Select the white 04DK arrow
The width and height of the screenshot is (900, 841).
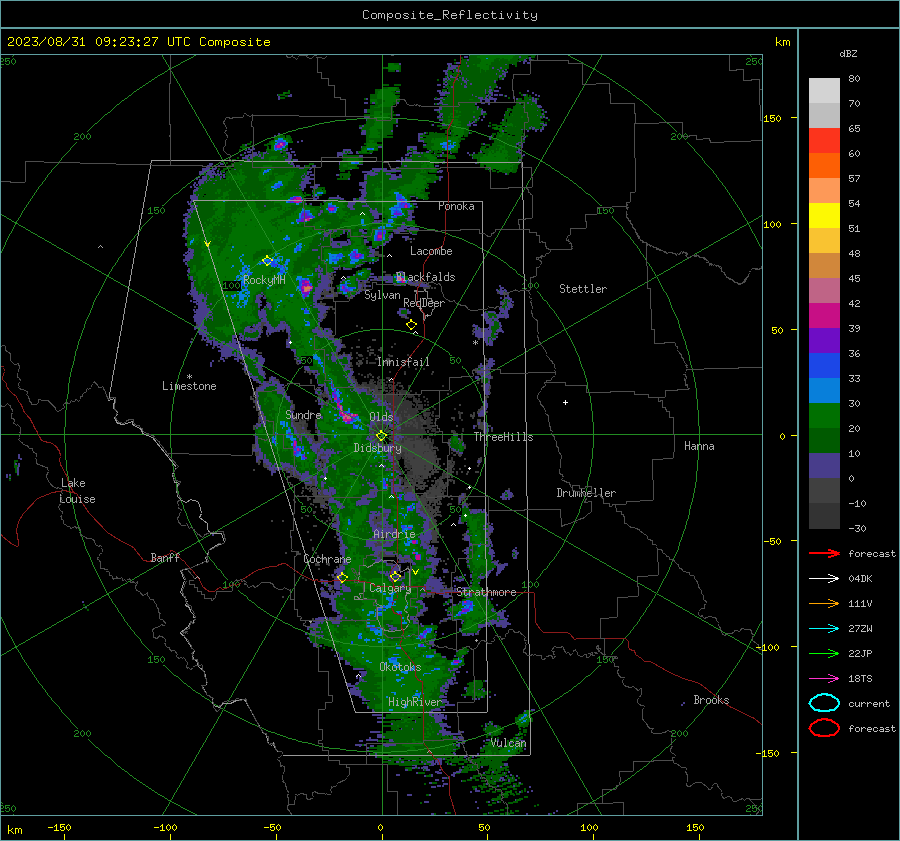[824, 579]
